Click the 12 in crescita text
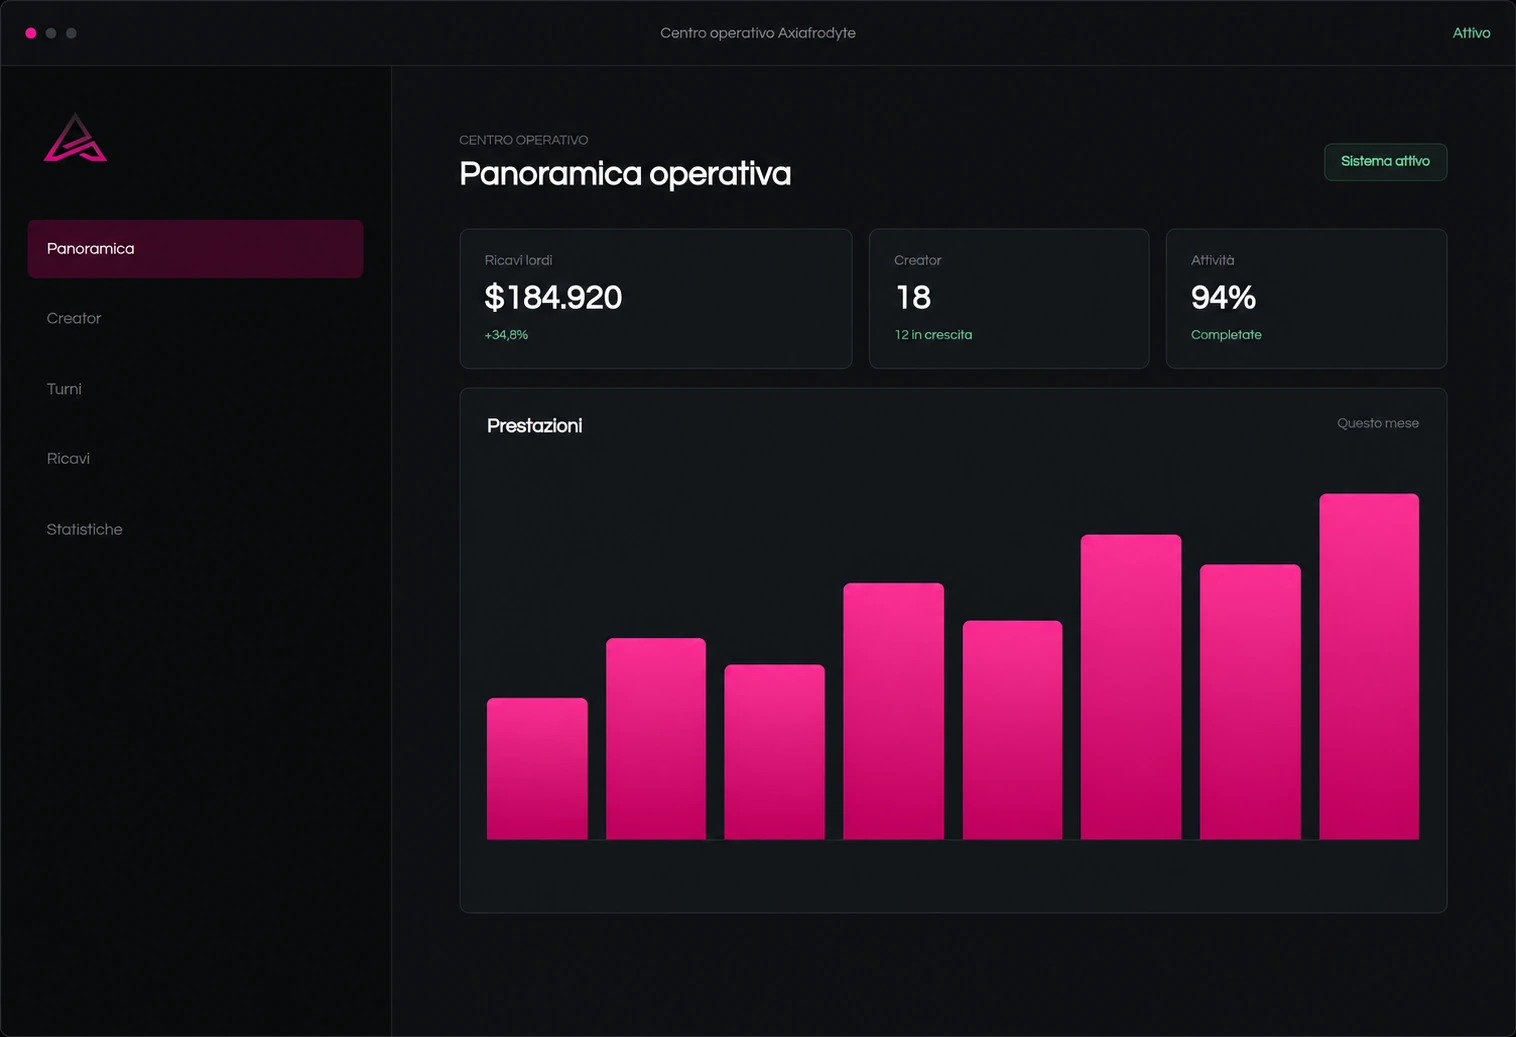The width and height of the screenshot is (1516, 1037). coord(933,335)
